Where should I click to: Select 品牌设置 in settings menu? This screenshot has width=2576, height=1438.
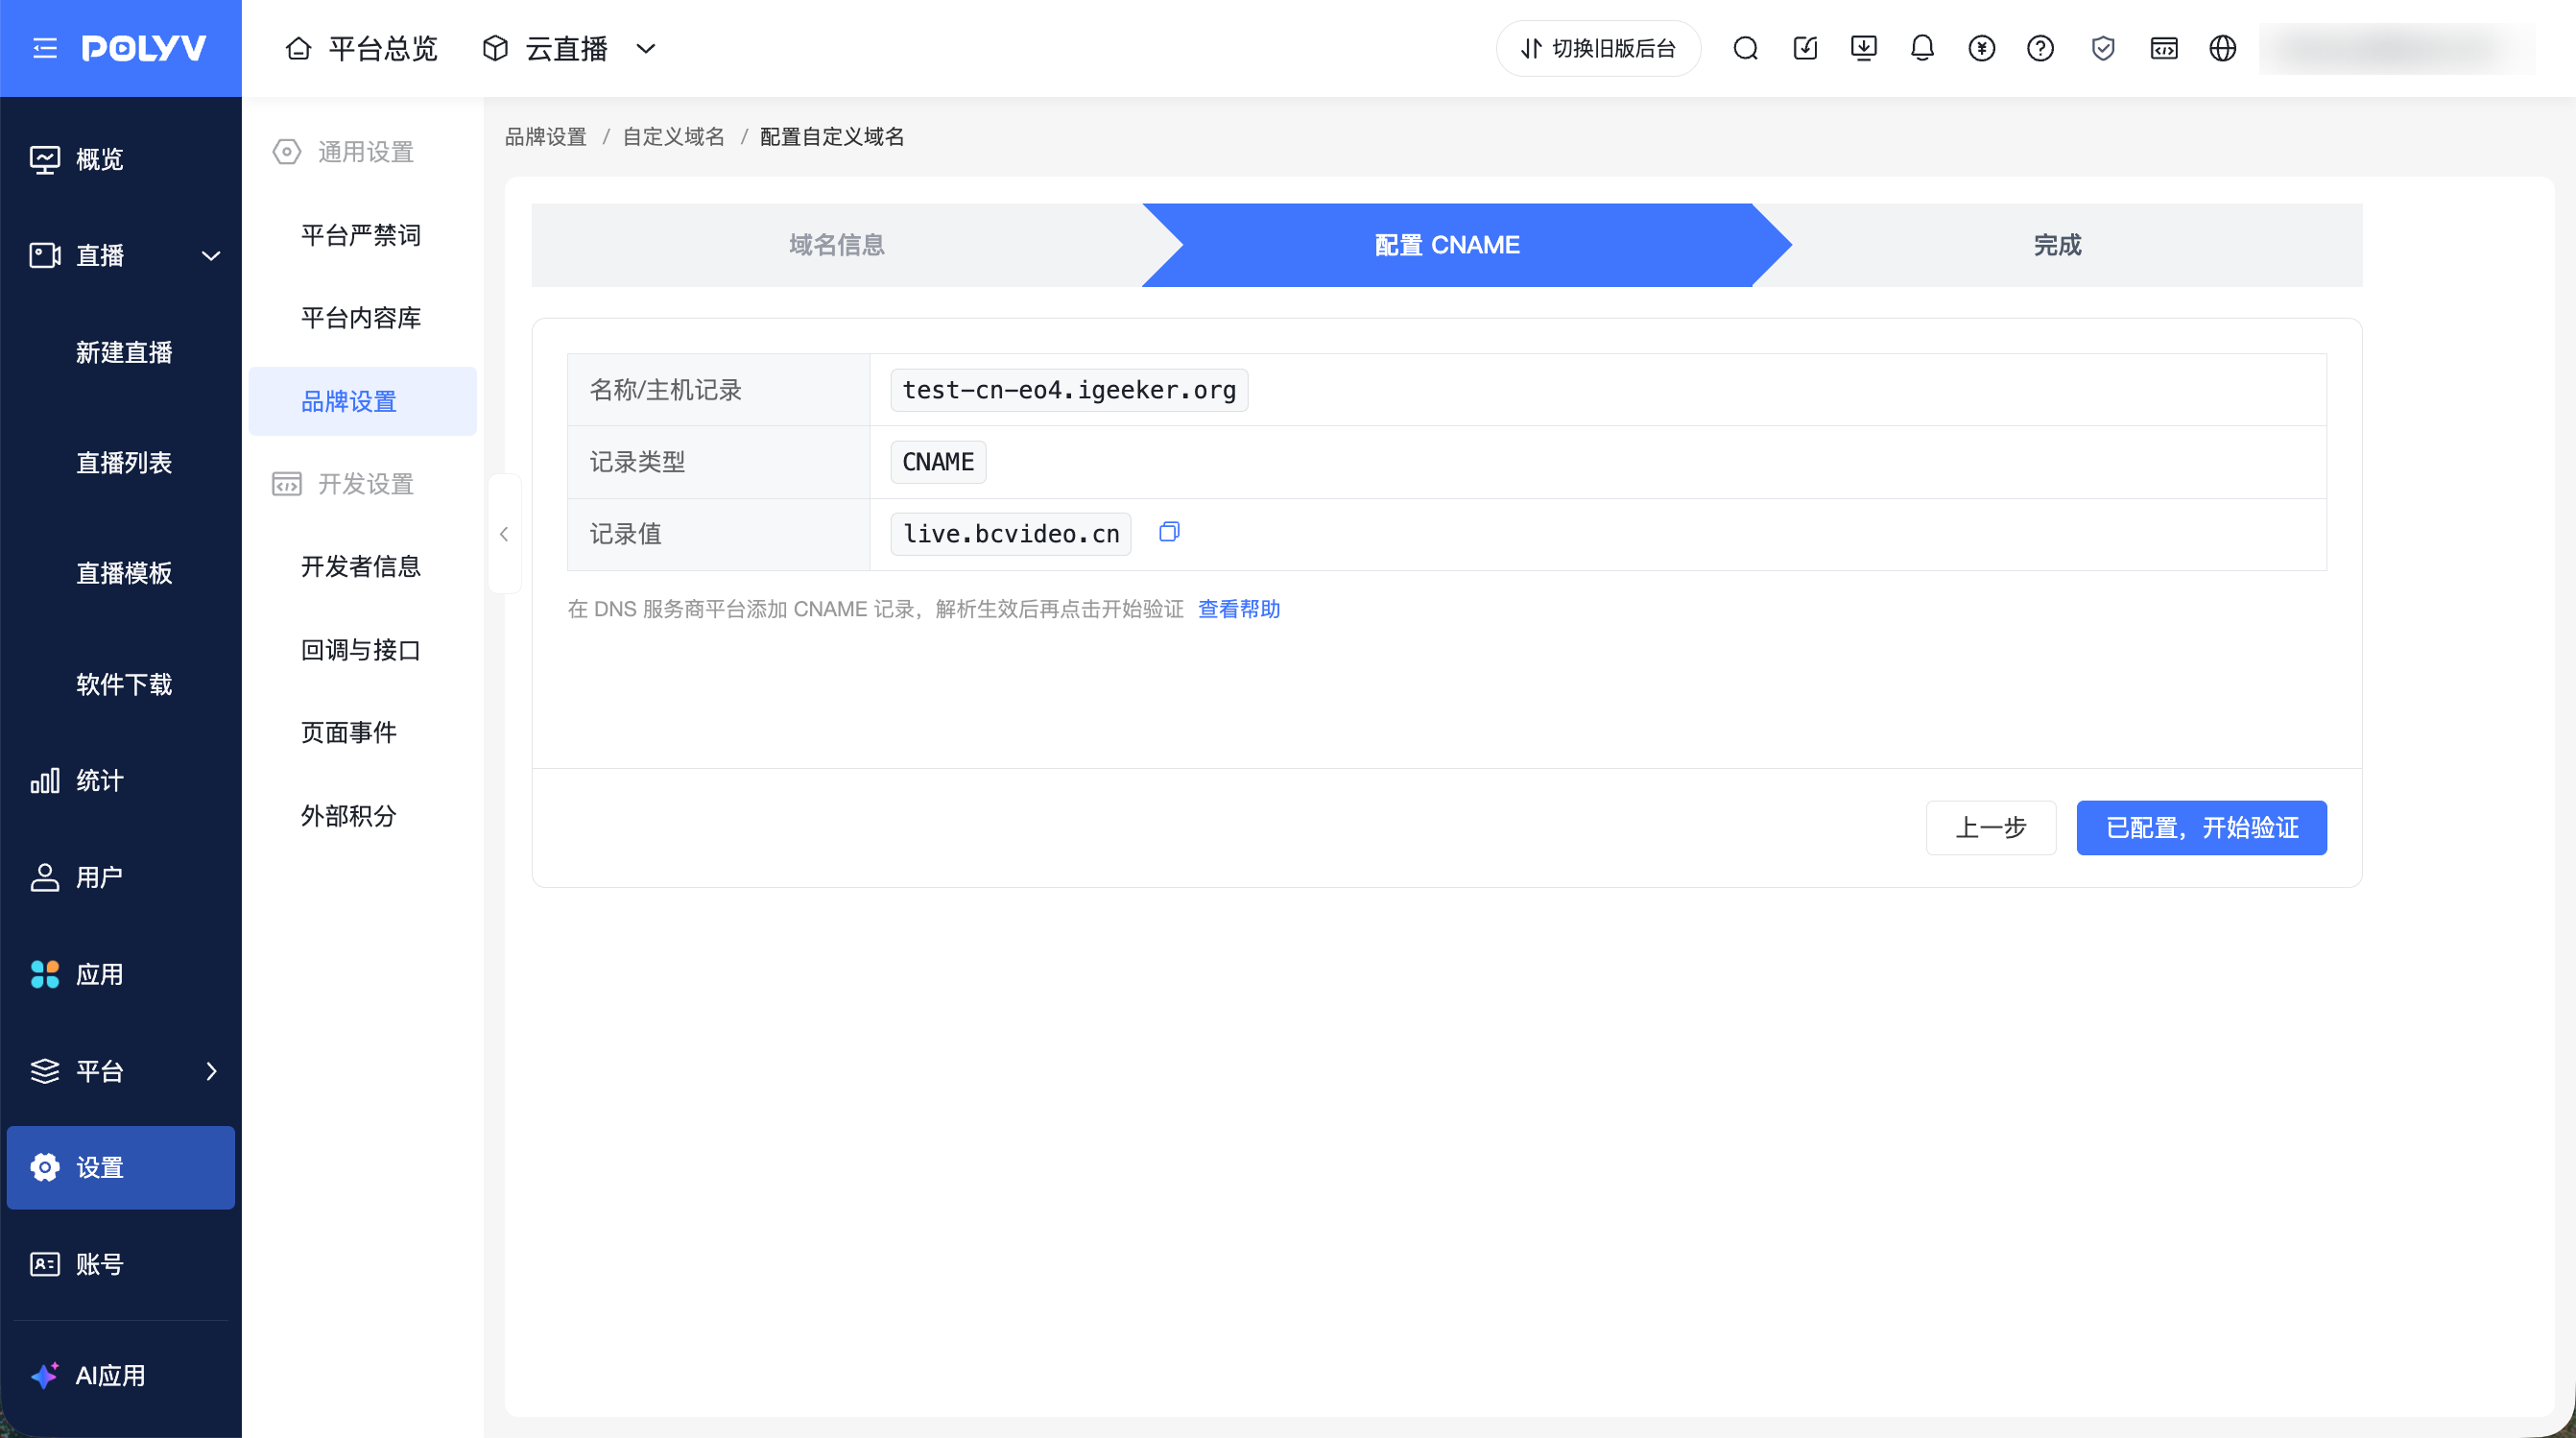coord(362,401)
